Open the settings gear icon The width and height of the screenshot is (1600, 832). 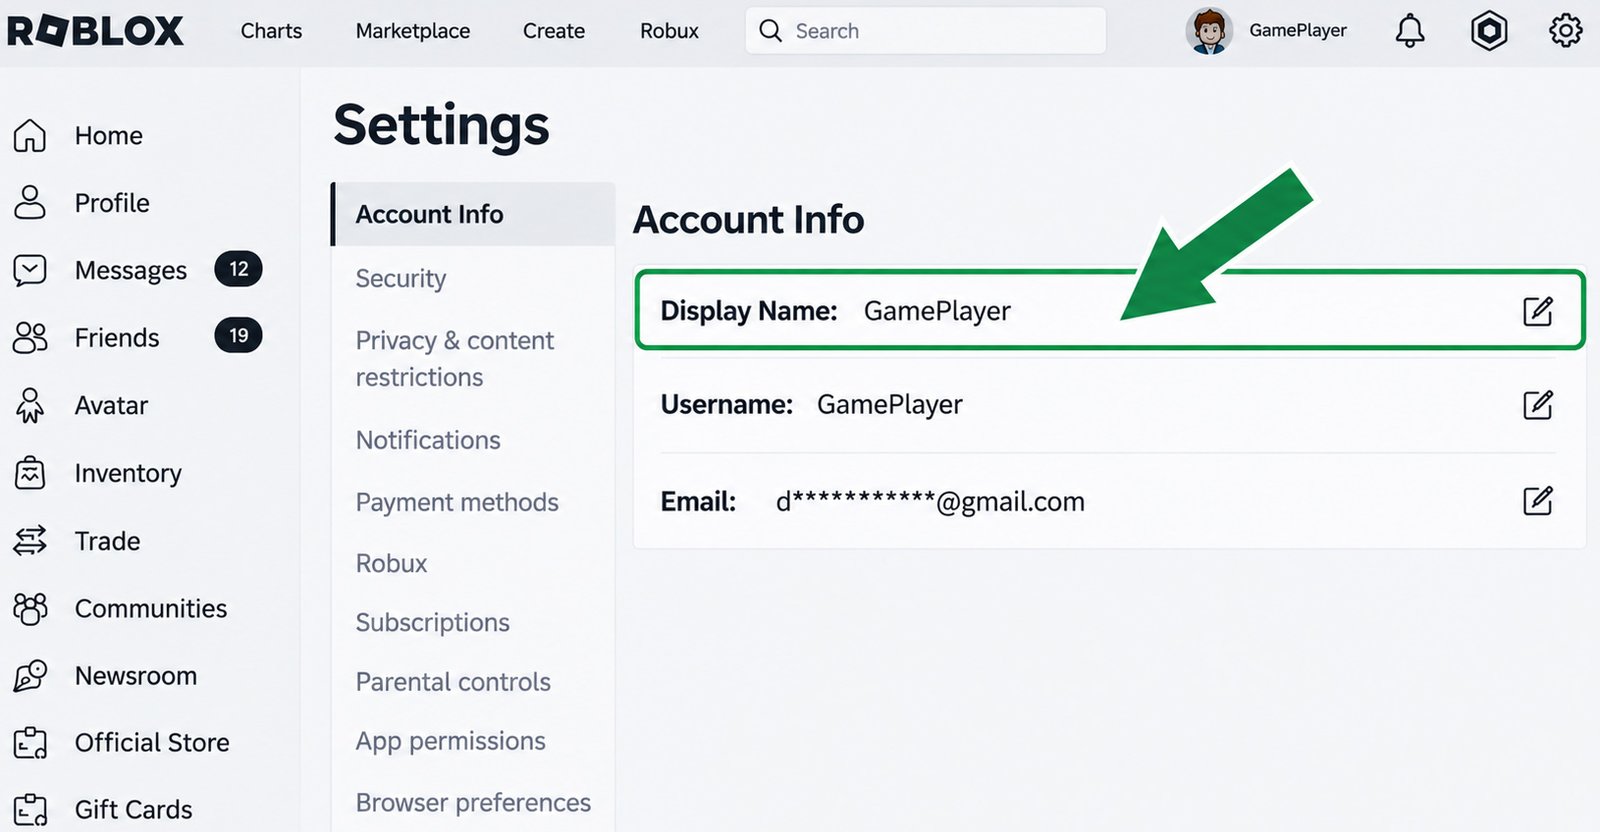click(1565, 31)
